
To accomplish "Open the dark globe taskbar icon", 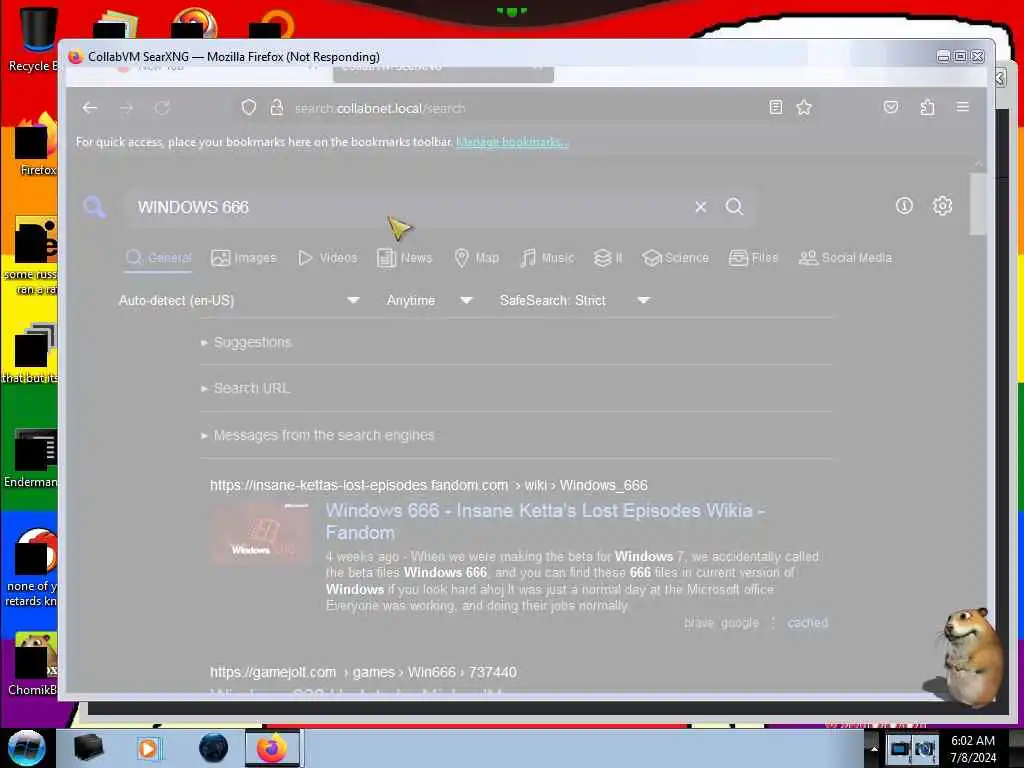I will 213,748.
